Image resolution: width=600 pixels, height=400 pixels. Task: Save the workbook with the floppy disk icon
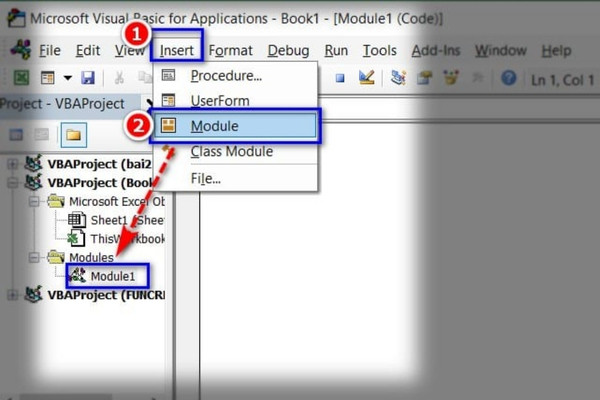pos(88,78)
